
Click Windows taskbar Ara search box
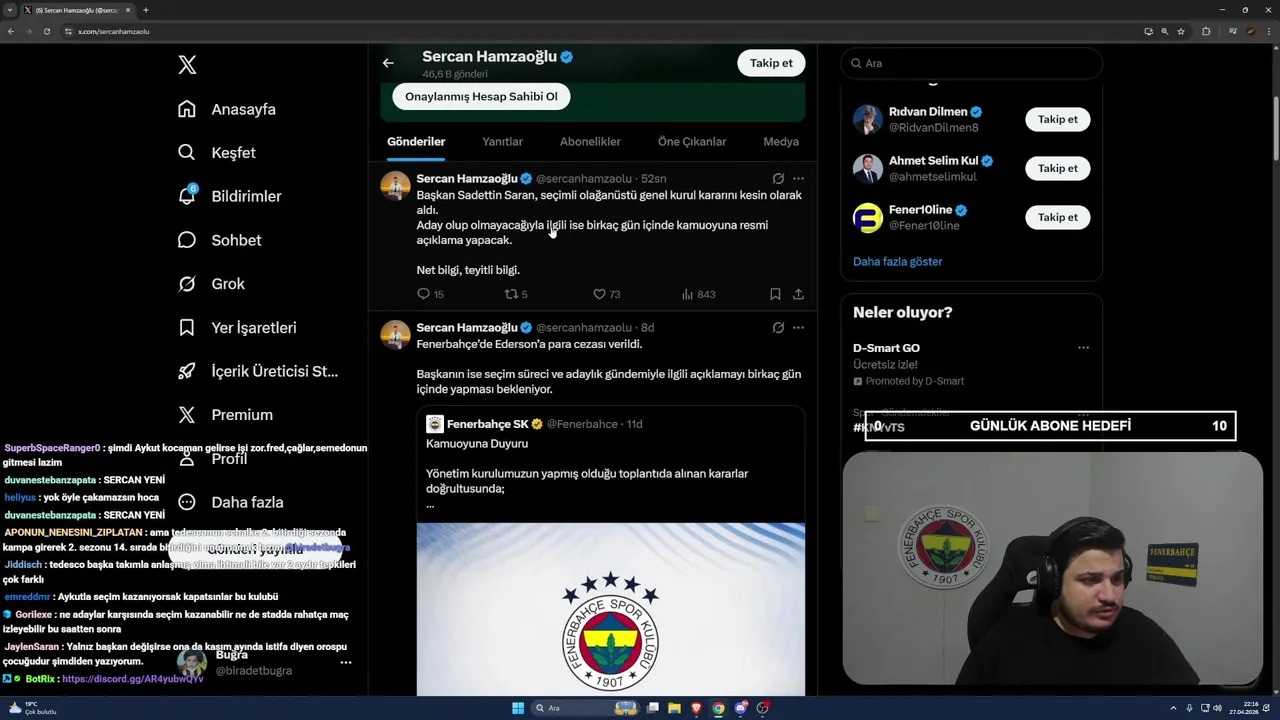coord(586,708)
